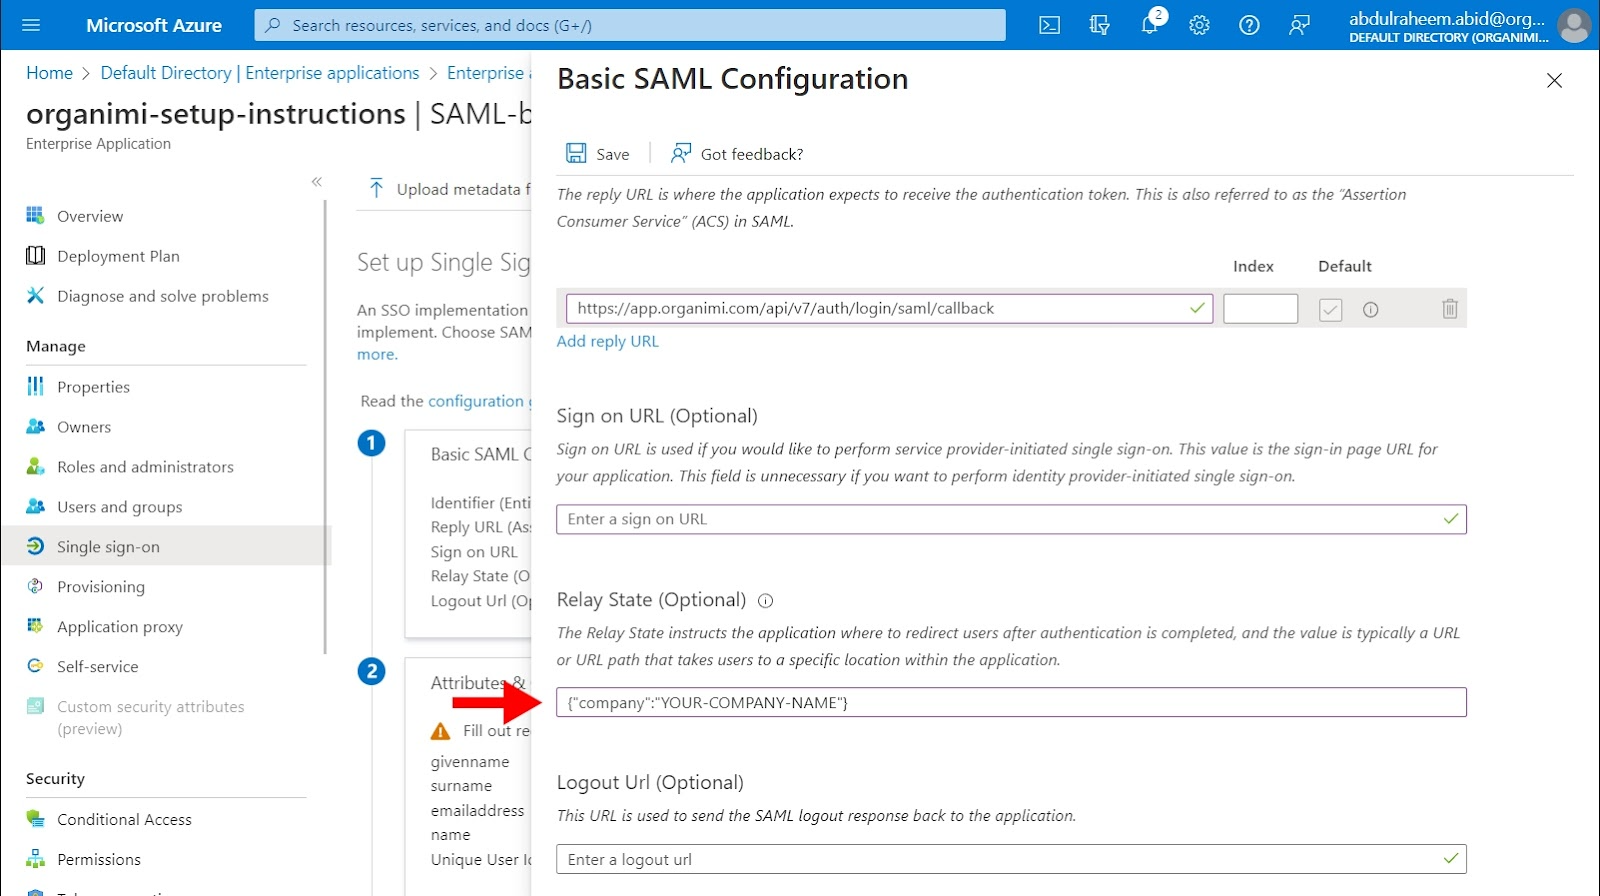Click the Upload metadata file button
Screen dimensions: 1600x896
[x=450, y=189]
